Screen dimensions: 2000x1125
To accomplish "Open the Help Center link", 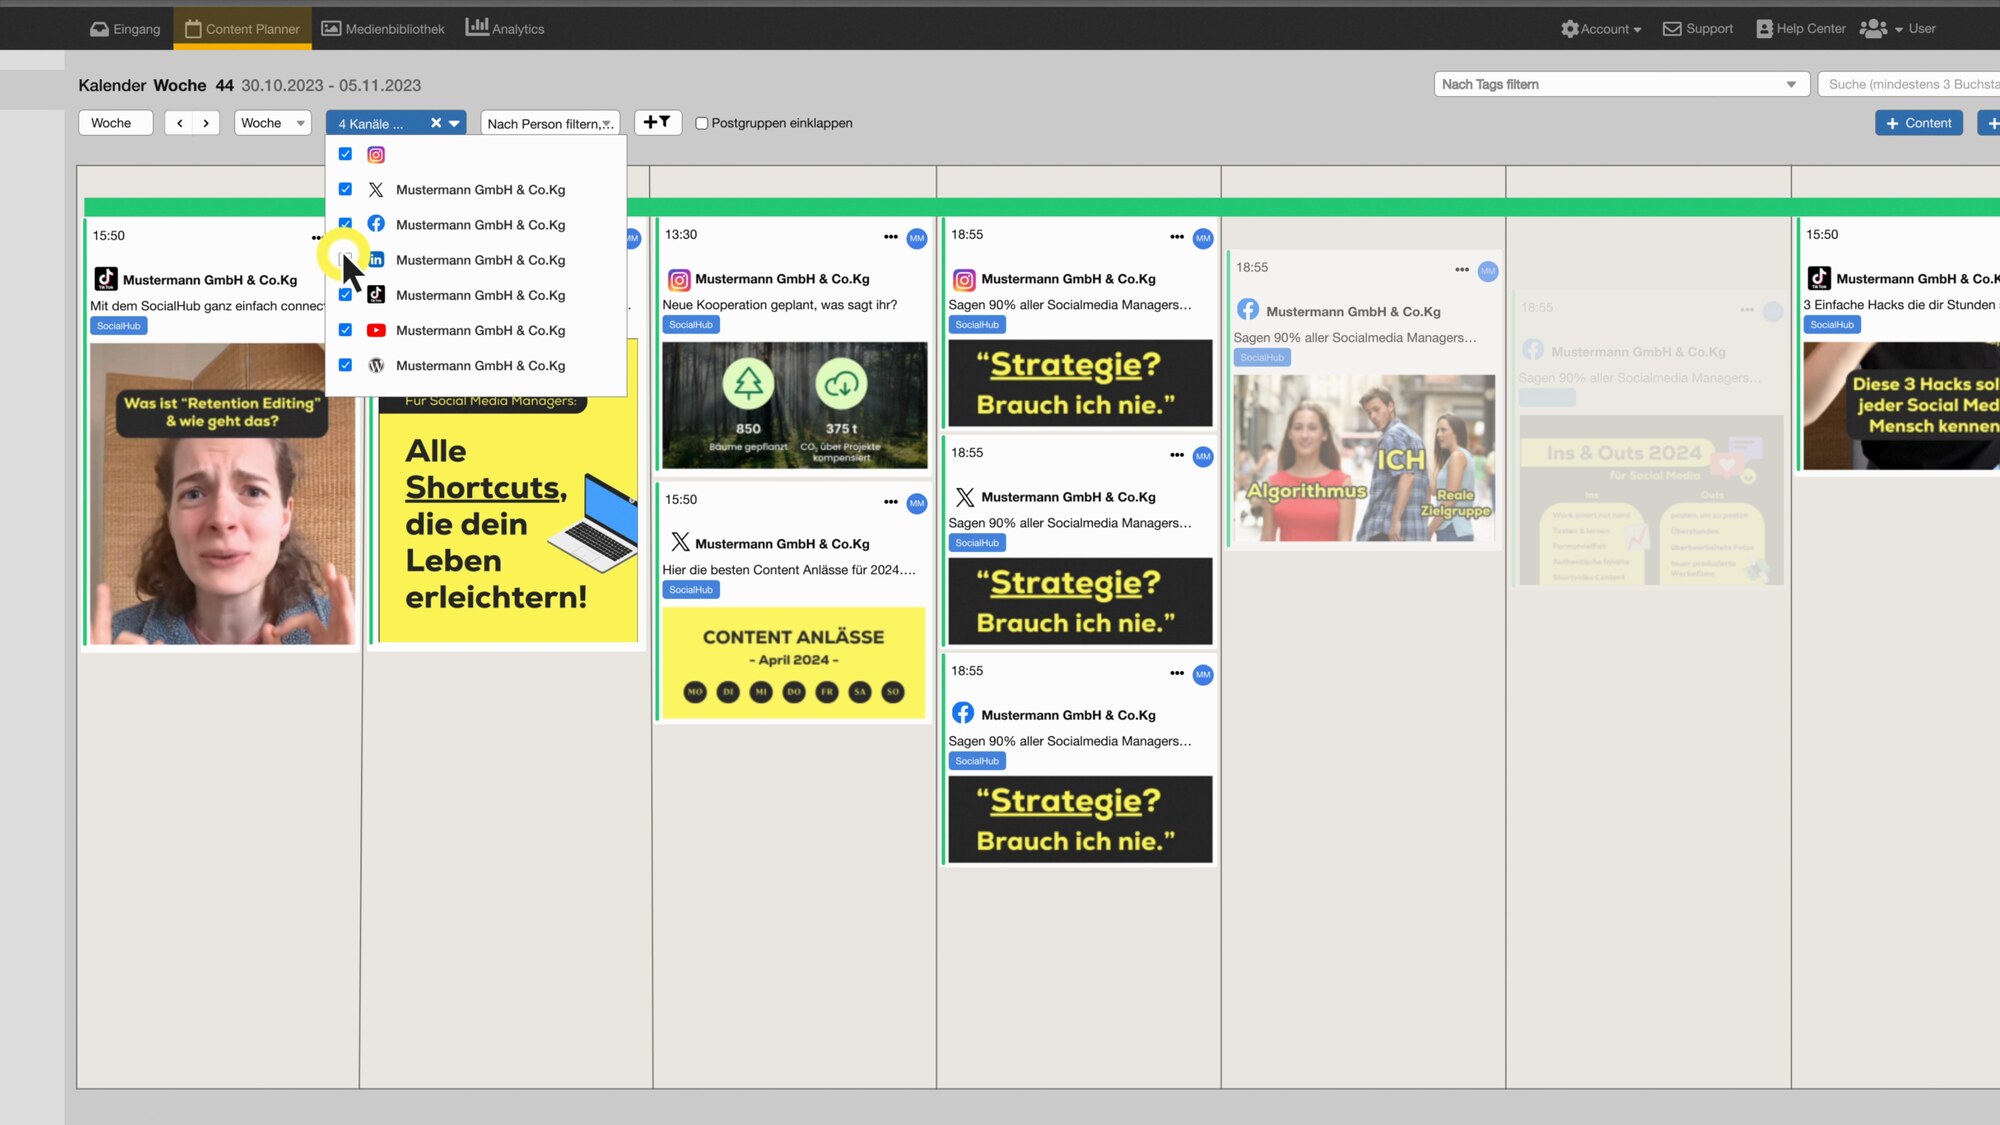I will (1801, 29).
